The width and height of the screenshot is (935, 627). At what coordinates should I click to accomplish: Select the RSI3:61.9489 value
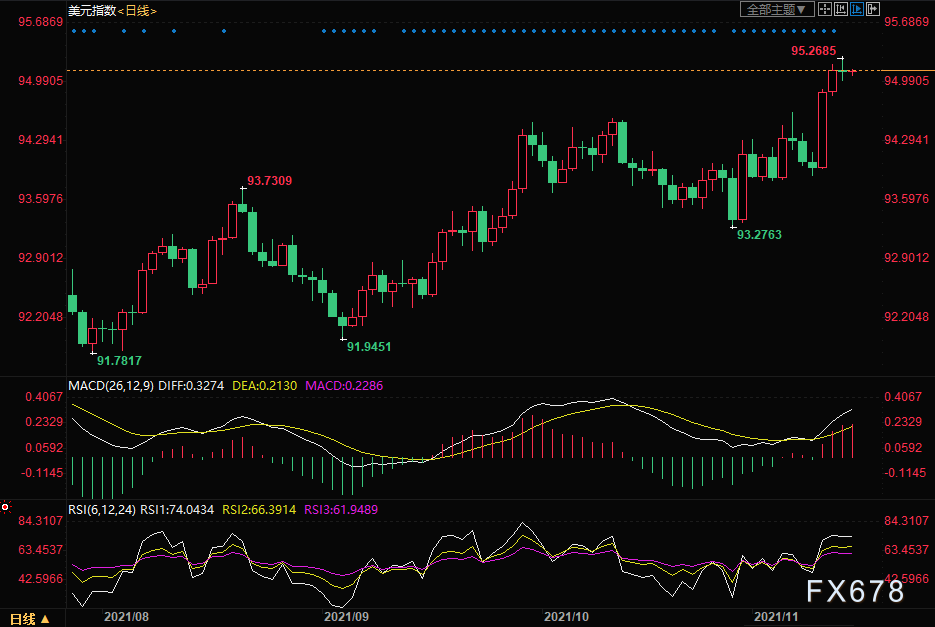tap(341, 509)
